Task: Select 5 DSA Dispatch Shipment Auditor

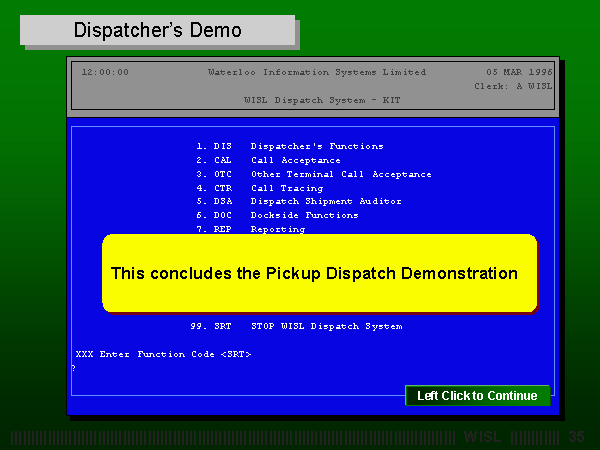Action: point(299,201)
